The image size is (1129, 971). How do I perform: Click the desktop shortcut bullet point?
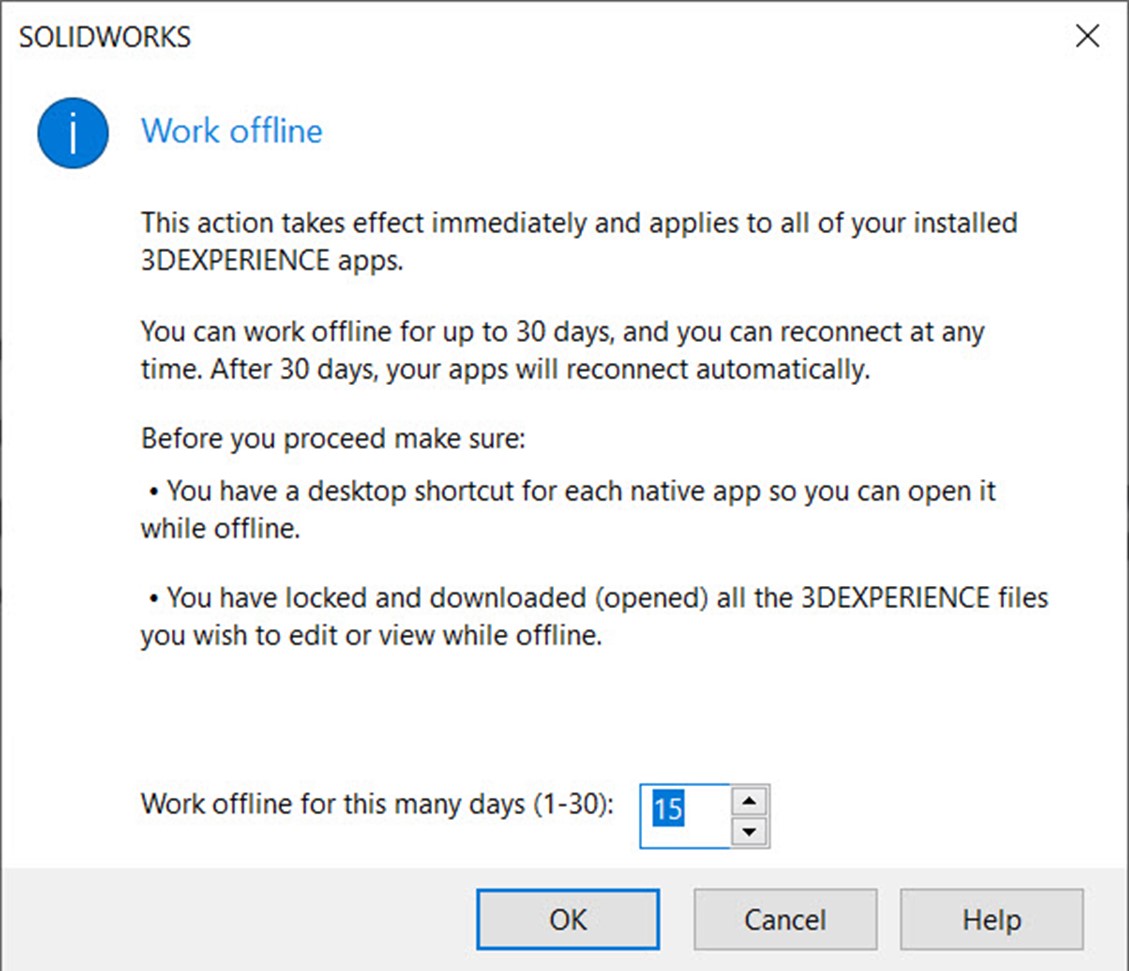[569, 510]
